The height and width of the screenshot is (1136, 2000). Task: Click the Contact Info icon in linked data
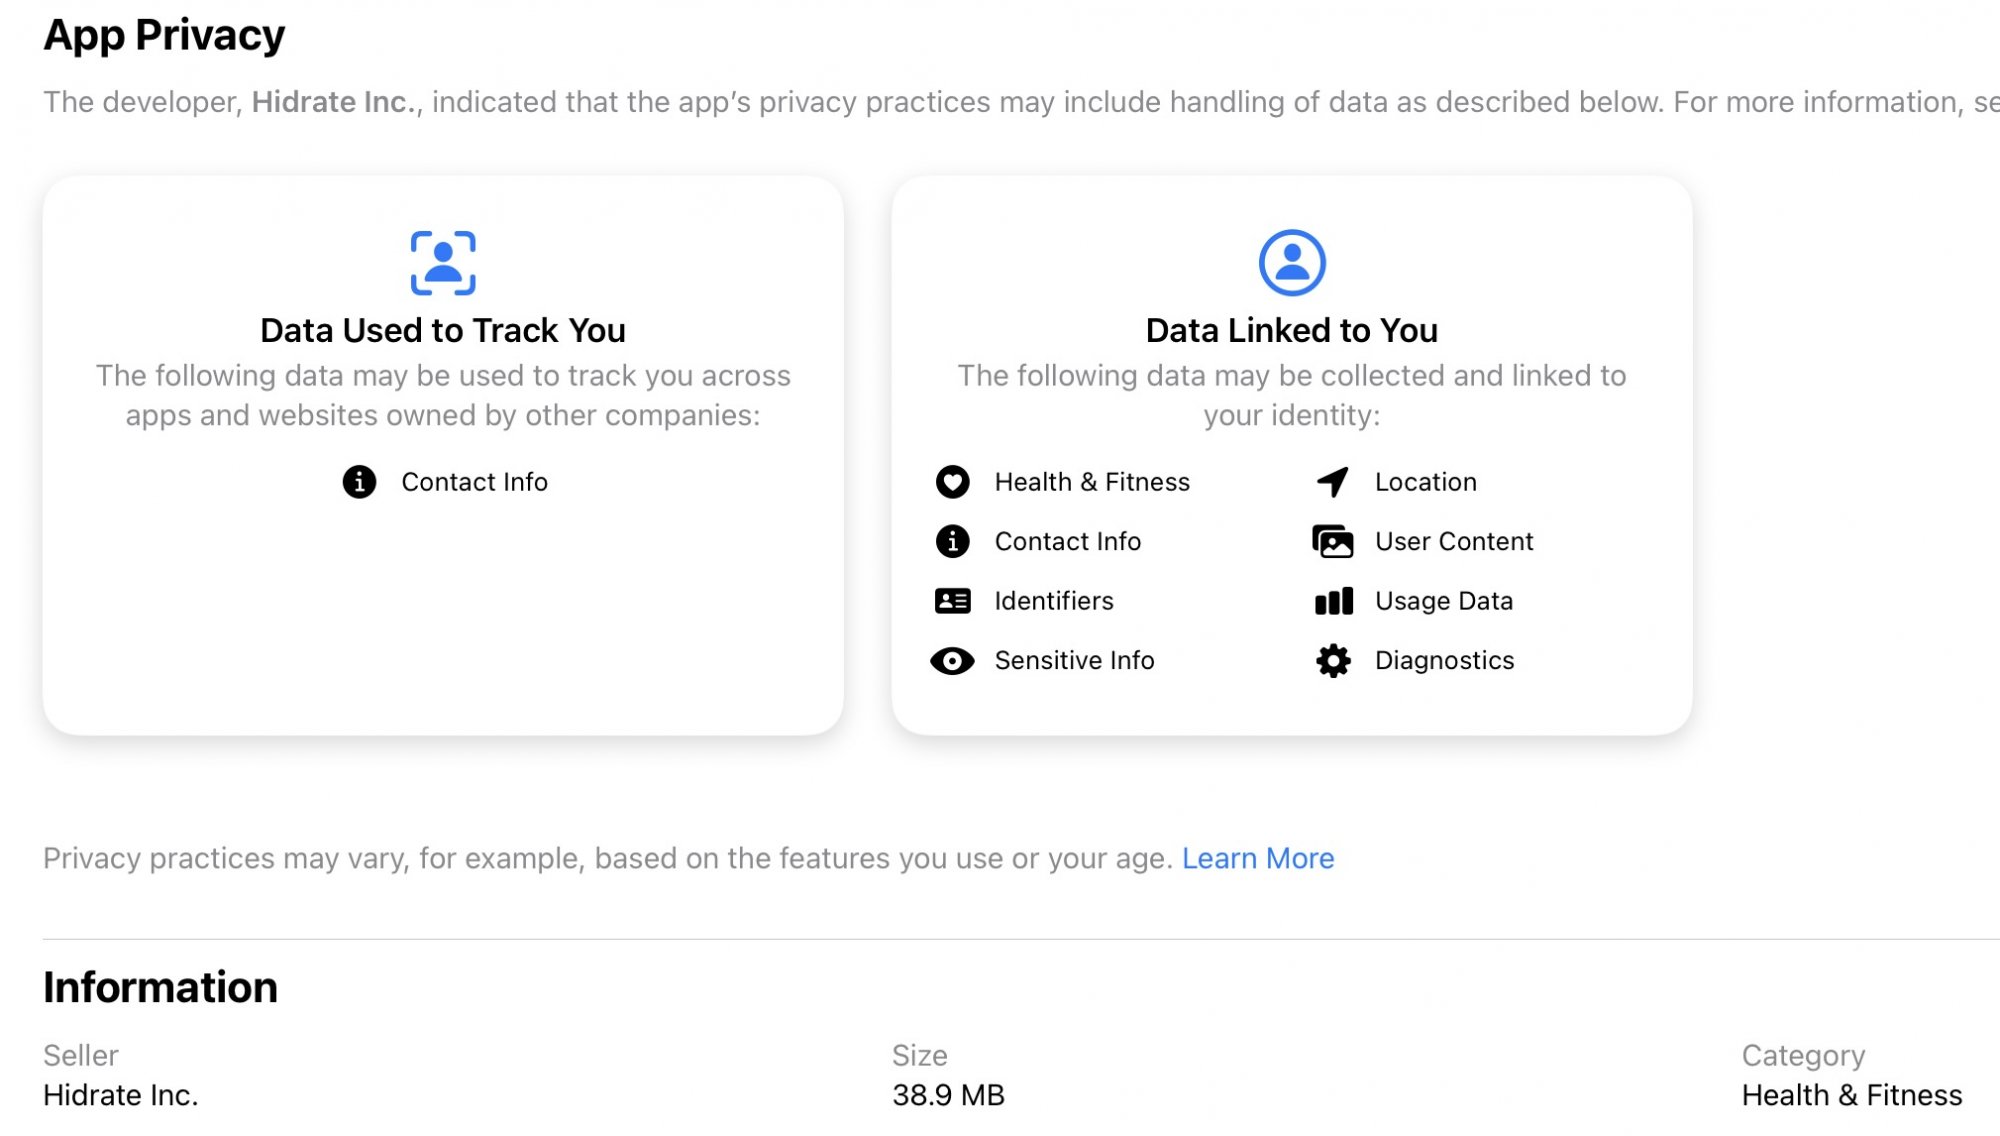point(952,541)
